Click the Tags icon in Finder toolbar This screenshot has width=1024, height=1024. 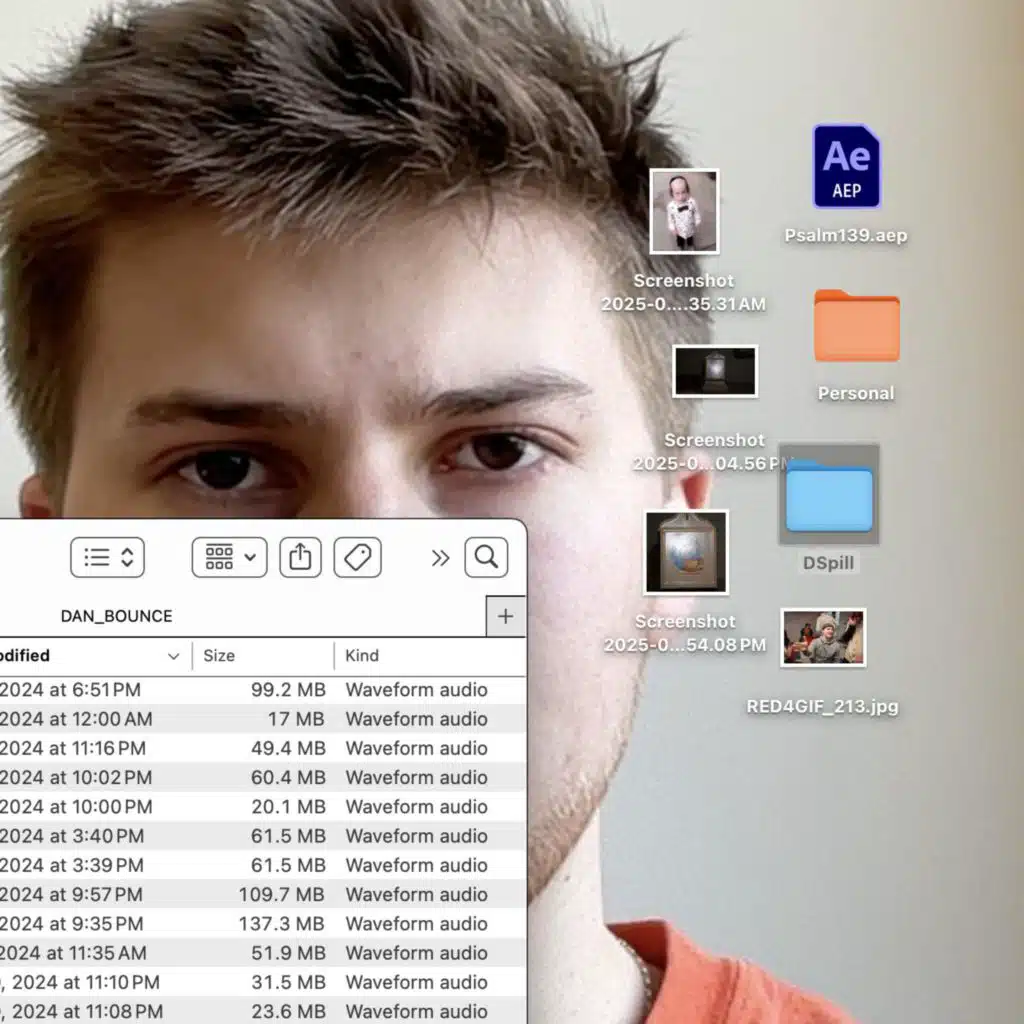click(x=357, y=558)
